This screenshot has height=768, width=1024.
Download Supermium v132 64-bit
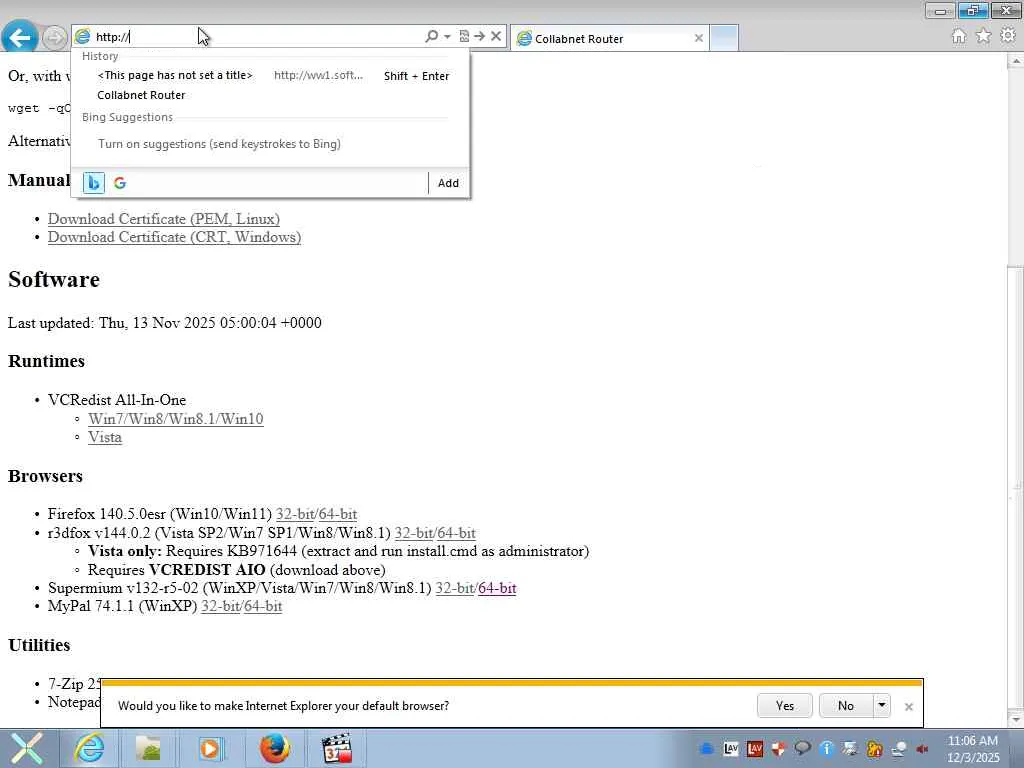tap(497, 588)
